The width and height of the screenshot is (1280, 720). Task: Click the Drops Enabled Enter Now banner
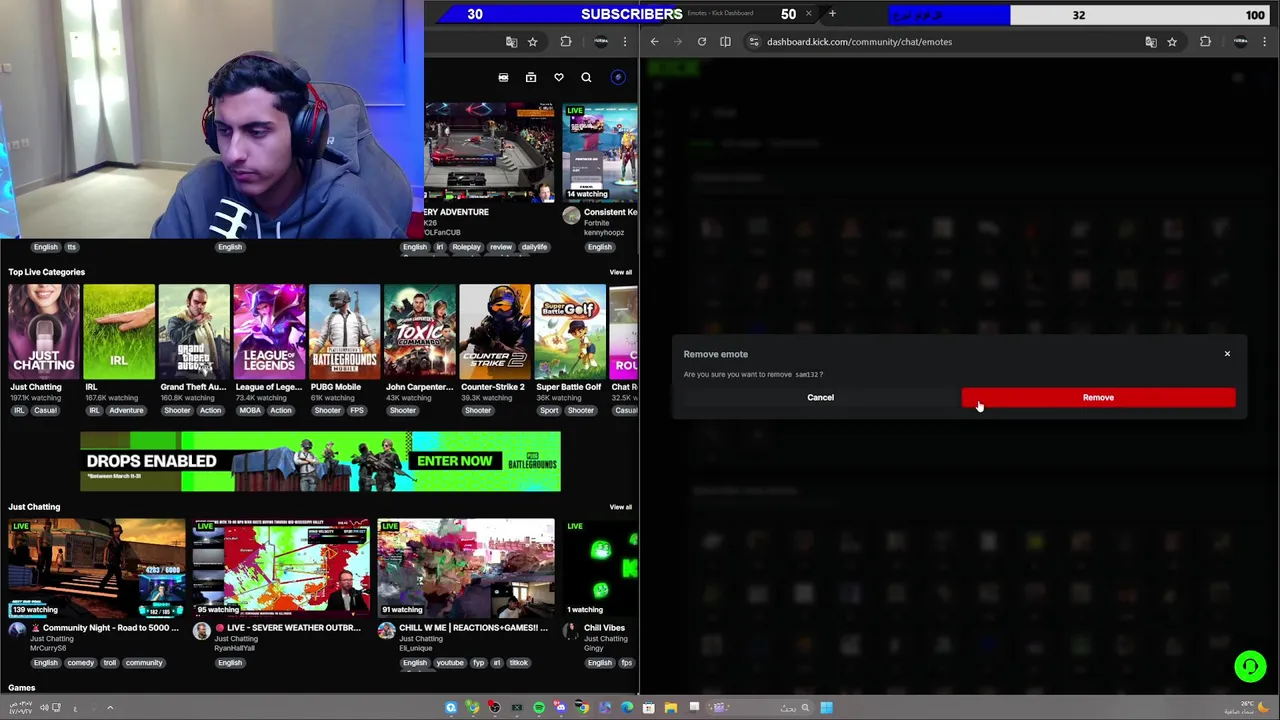[320, 461]
